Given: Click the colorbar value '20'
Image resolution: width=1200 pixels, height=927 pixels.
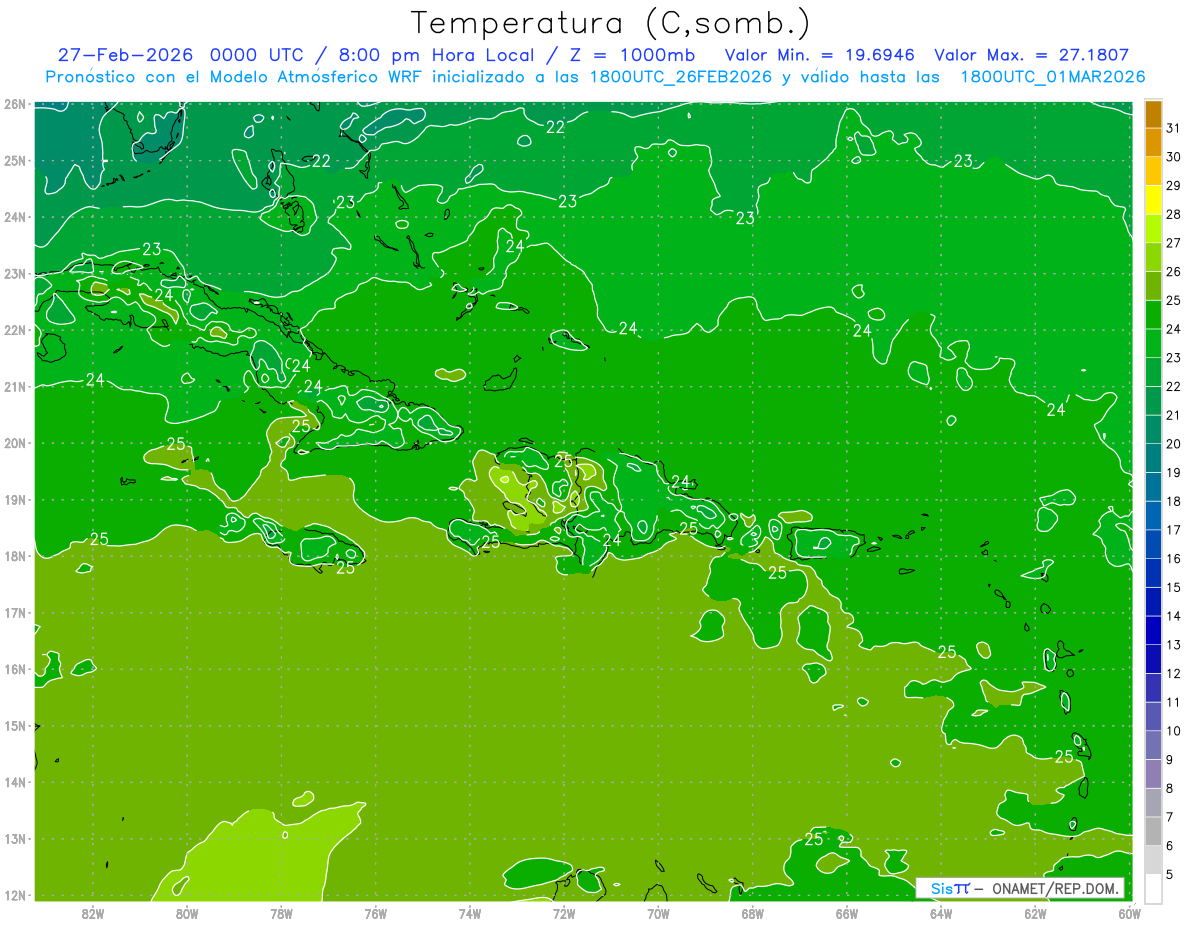Looking at the screenshot, I should coord(1173,444).
